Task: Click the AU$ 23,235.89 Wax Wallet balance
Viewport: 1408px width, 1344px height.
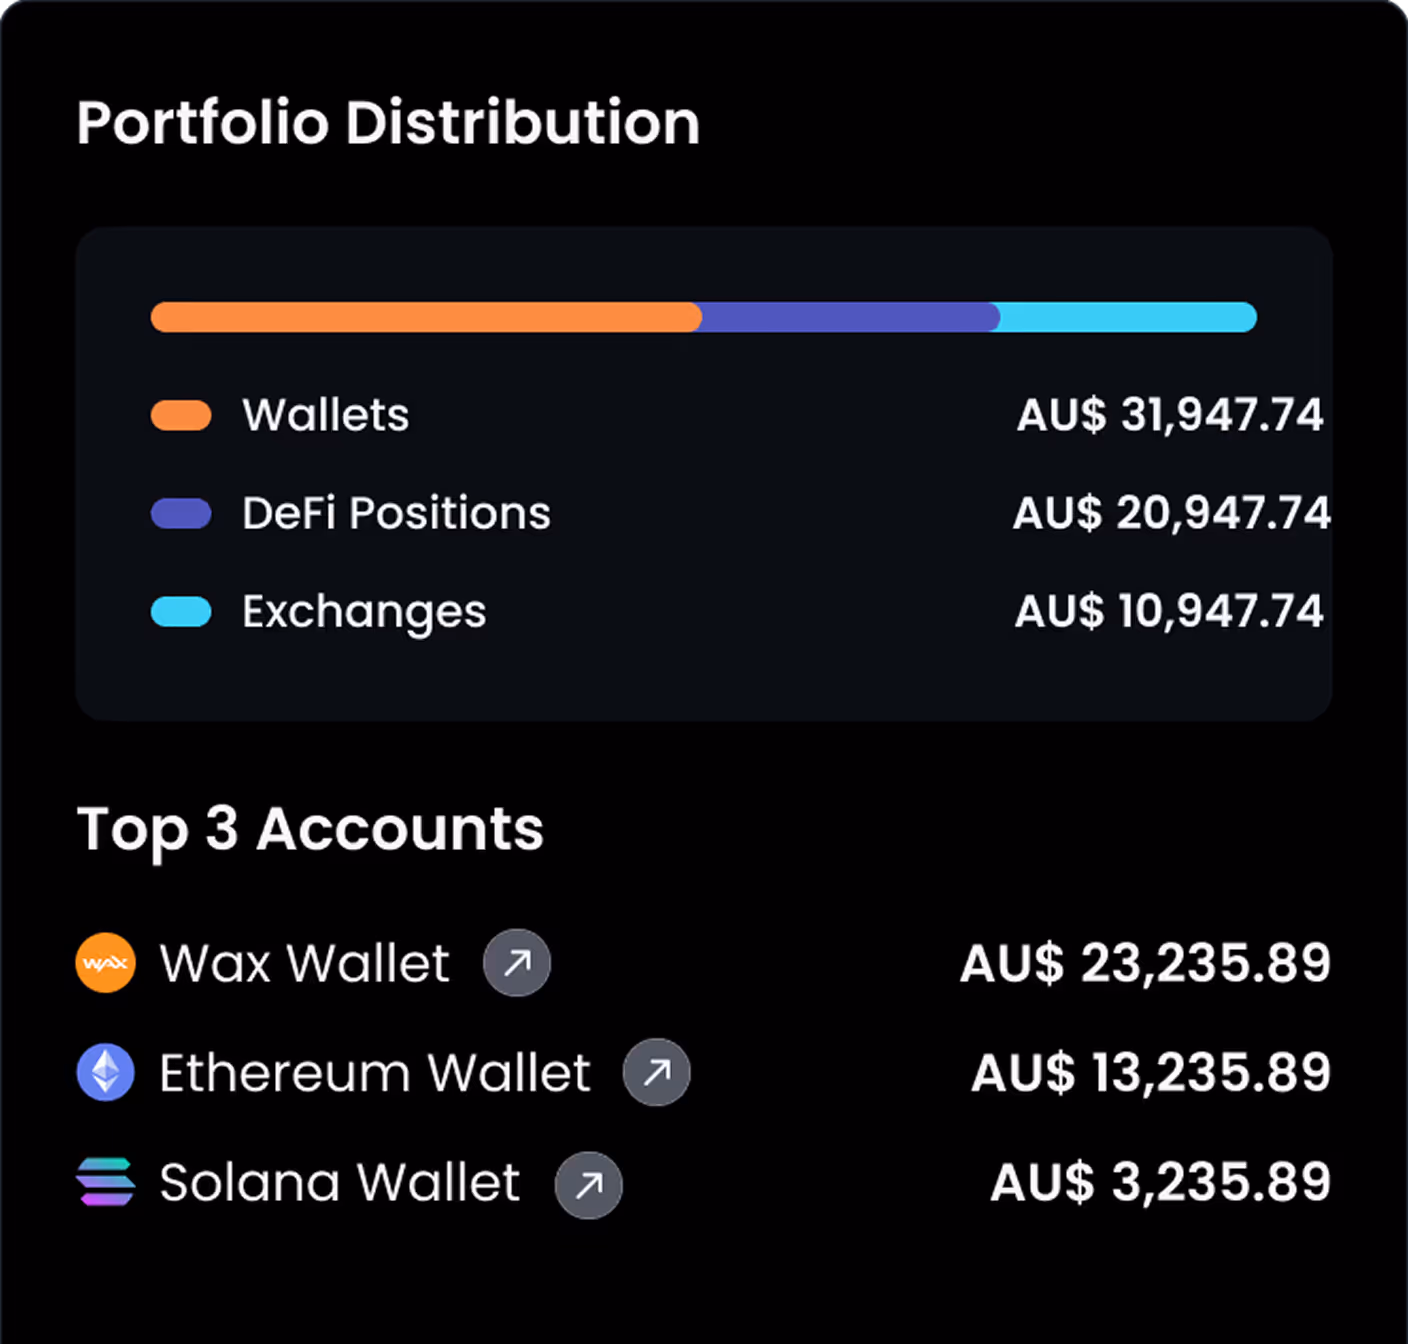Action: [1145, 963]
